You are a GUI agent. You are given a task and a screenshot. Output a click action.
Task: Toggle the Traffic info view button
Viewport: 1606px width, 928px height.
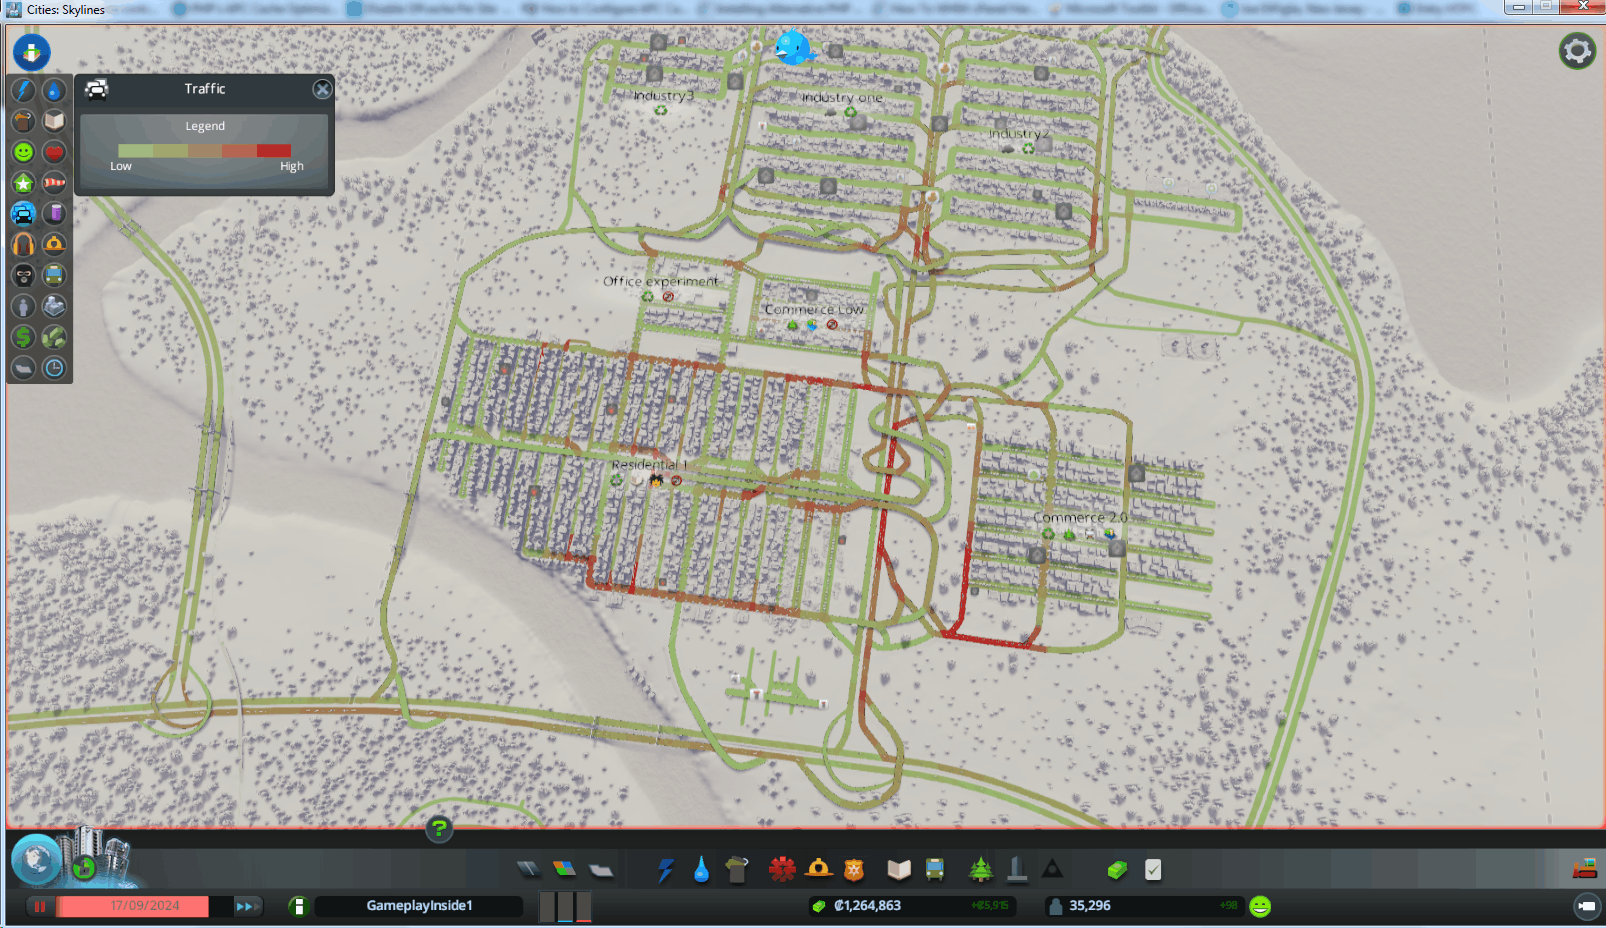coord(23,214)
